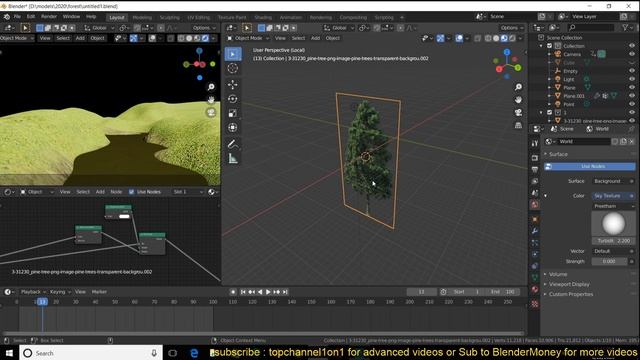Viewport: 640px width, 360px height.
Task: Click pan hand icon in main viewport
Action: (x=518, y=100)
